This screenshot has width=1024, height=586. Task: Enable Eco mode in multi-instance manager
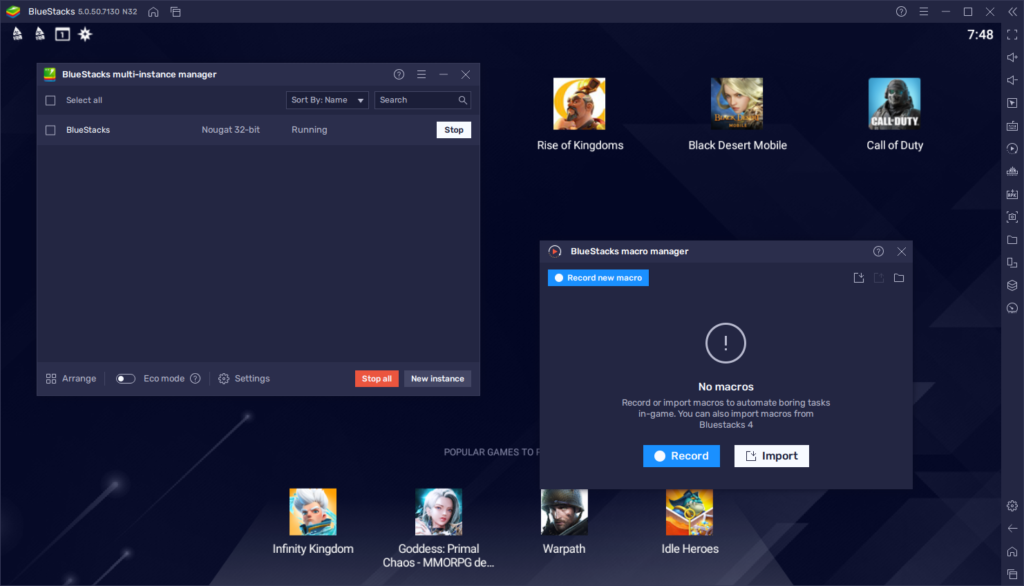(x=124, y=378)
